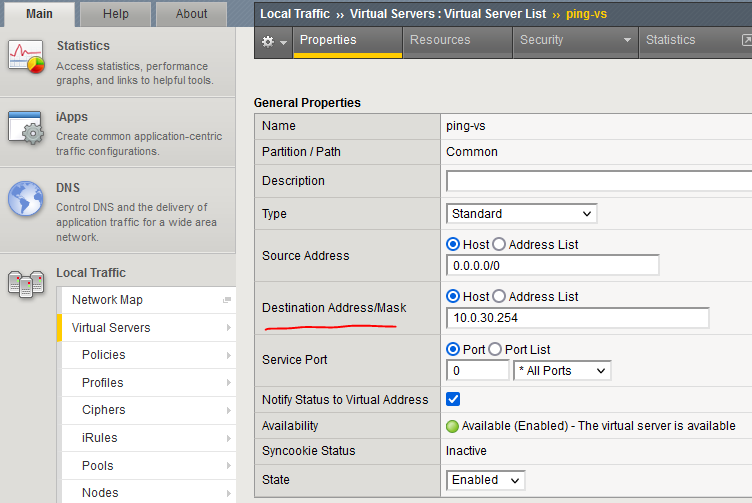Click the green availability status icon
752x503 pixels.
pos(453,426)
